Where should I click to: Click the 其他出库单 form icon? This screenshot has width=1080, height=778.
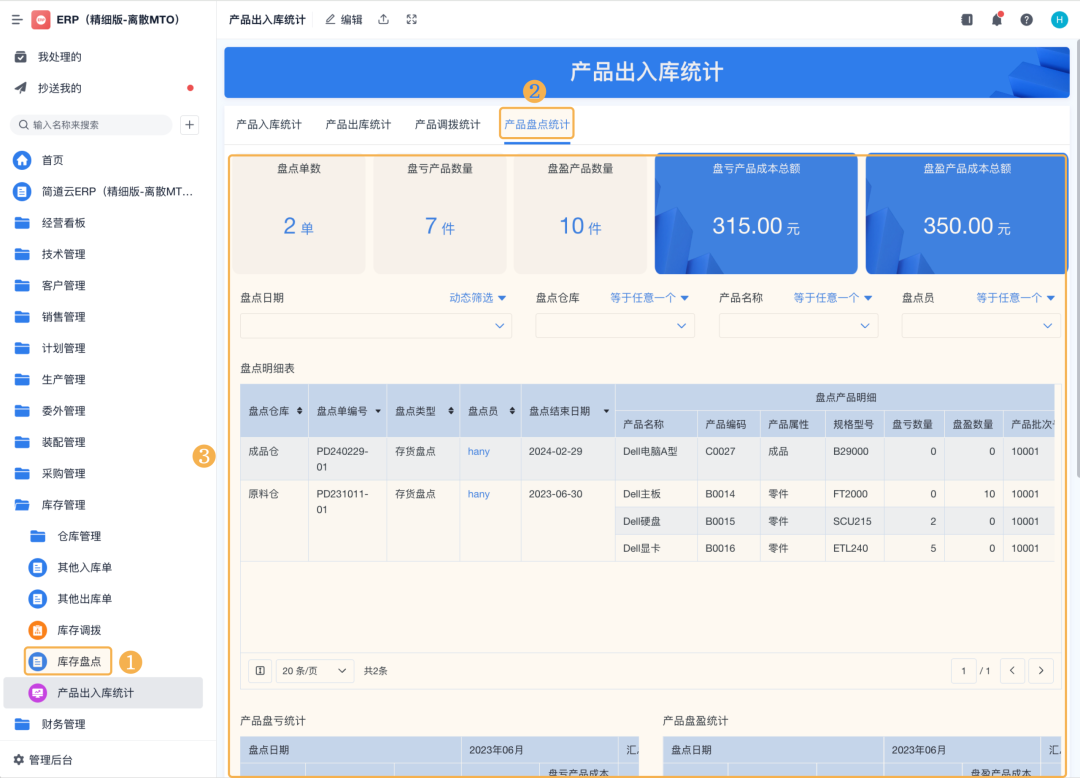tap(38, 599)
